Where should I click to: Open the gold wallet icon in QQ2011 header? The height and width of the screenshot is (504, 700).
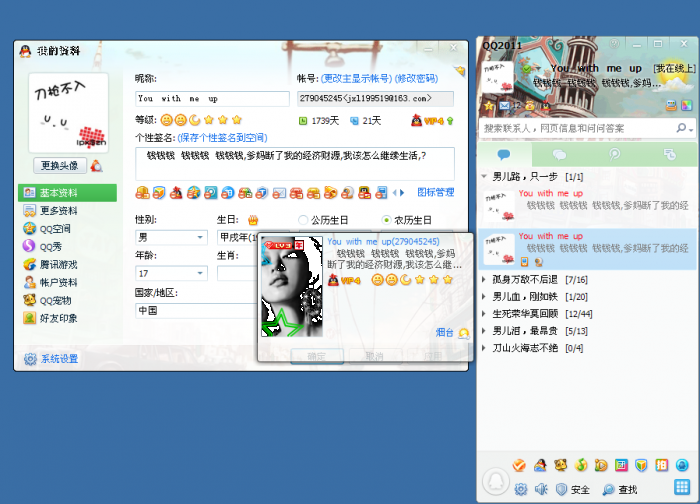pyautogui.click(x=530, y=105)
